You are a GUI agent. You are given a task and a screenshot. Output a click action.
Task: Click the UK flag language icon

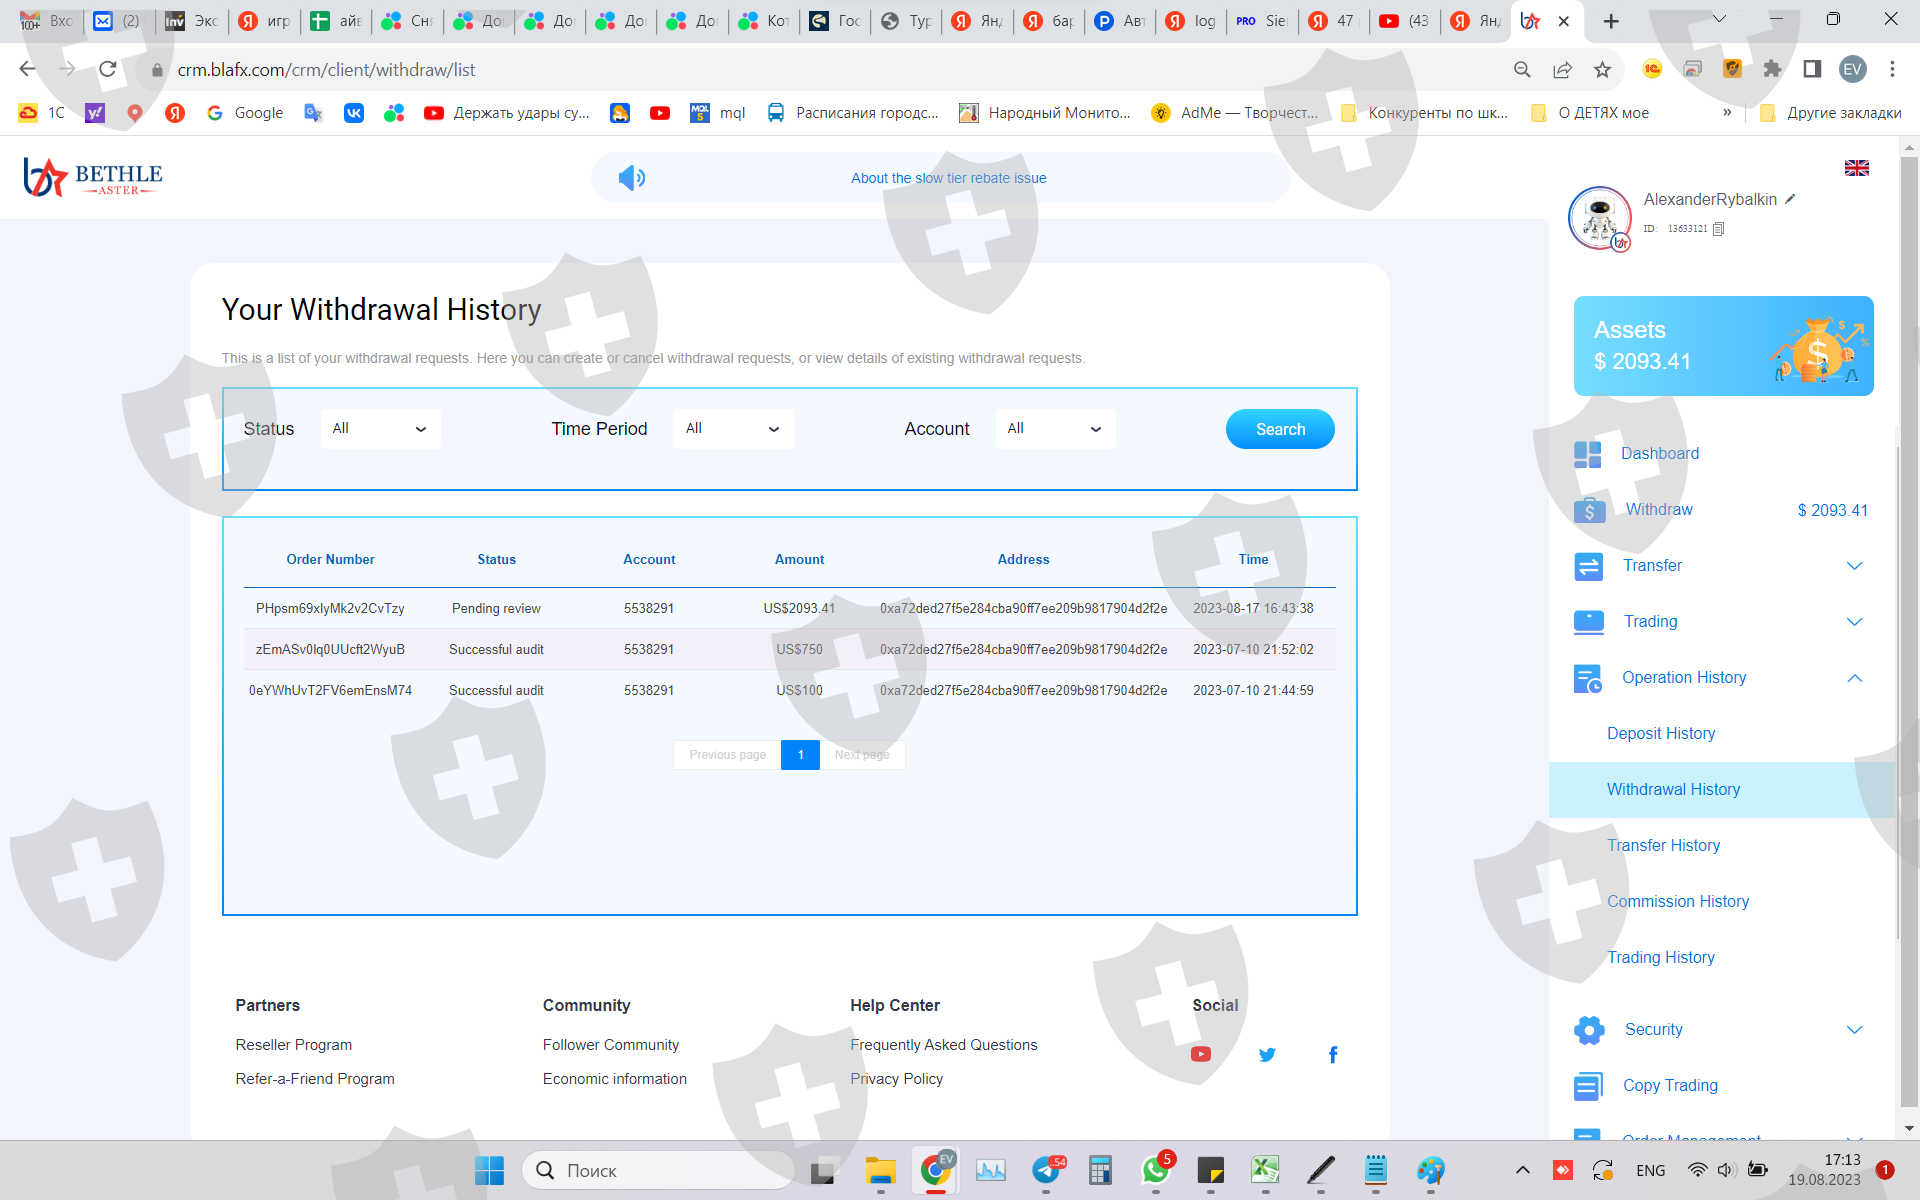coord(1856,168)
